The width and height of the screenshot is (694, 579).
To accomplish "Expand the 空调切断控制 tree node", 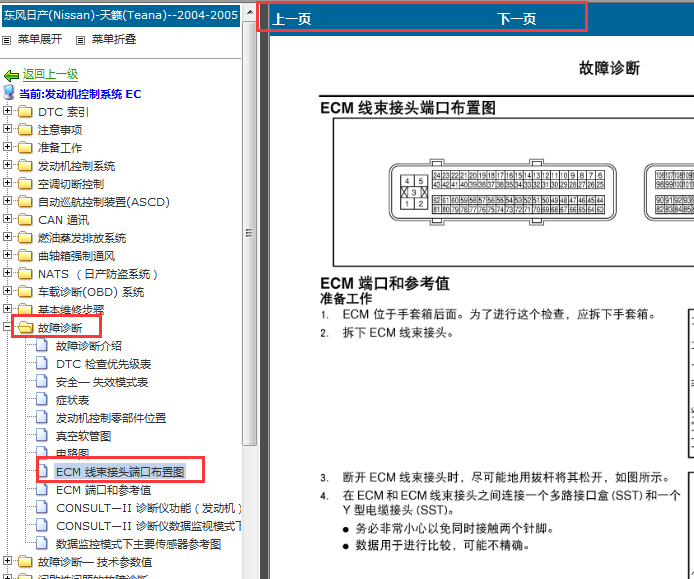I will pos(7,183).
